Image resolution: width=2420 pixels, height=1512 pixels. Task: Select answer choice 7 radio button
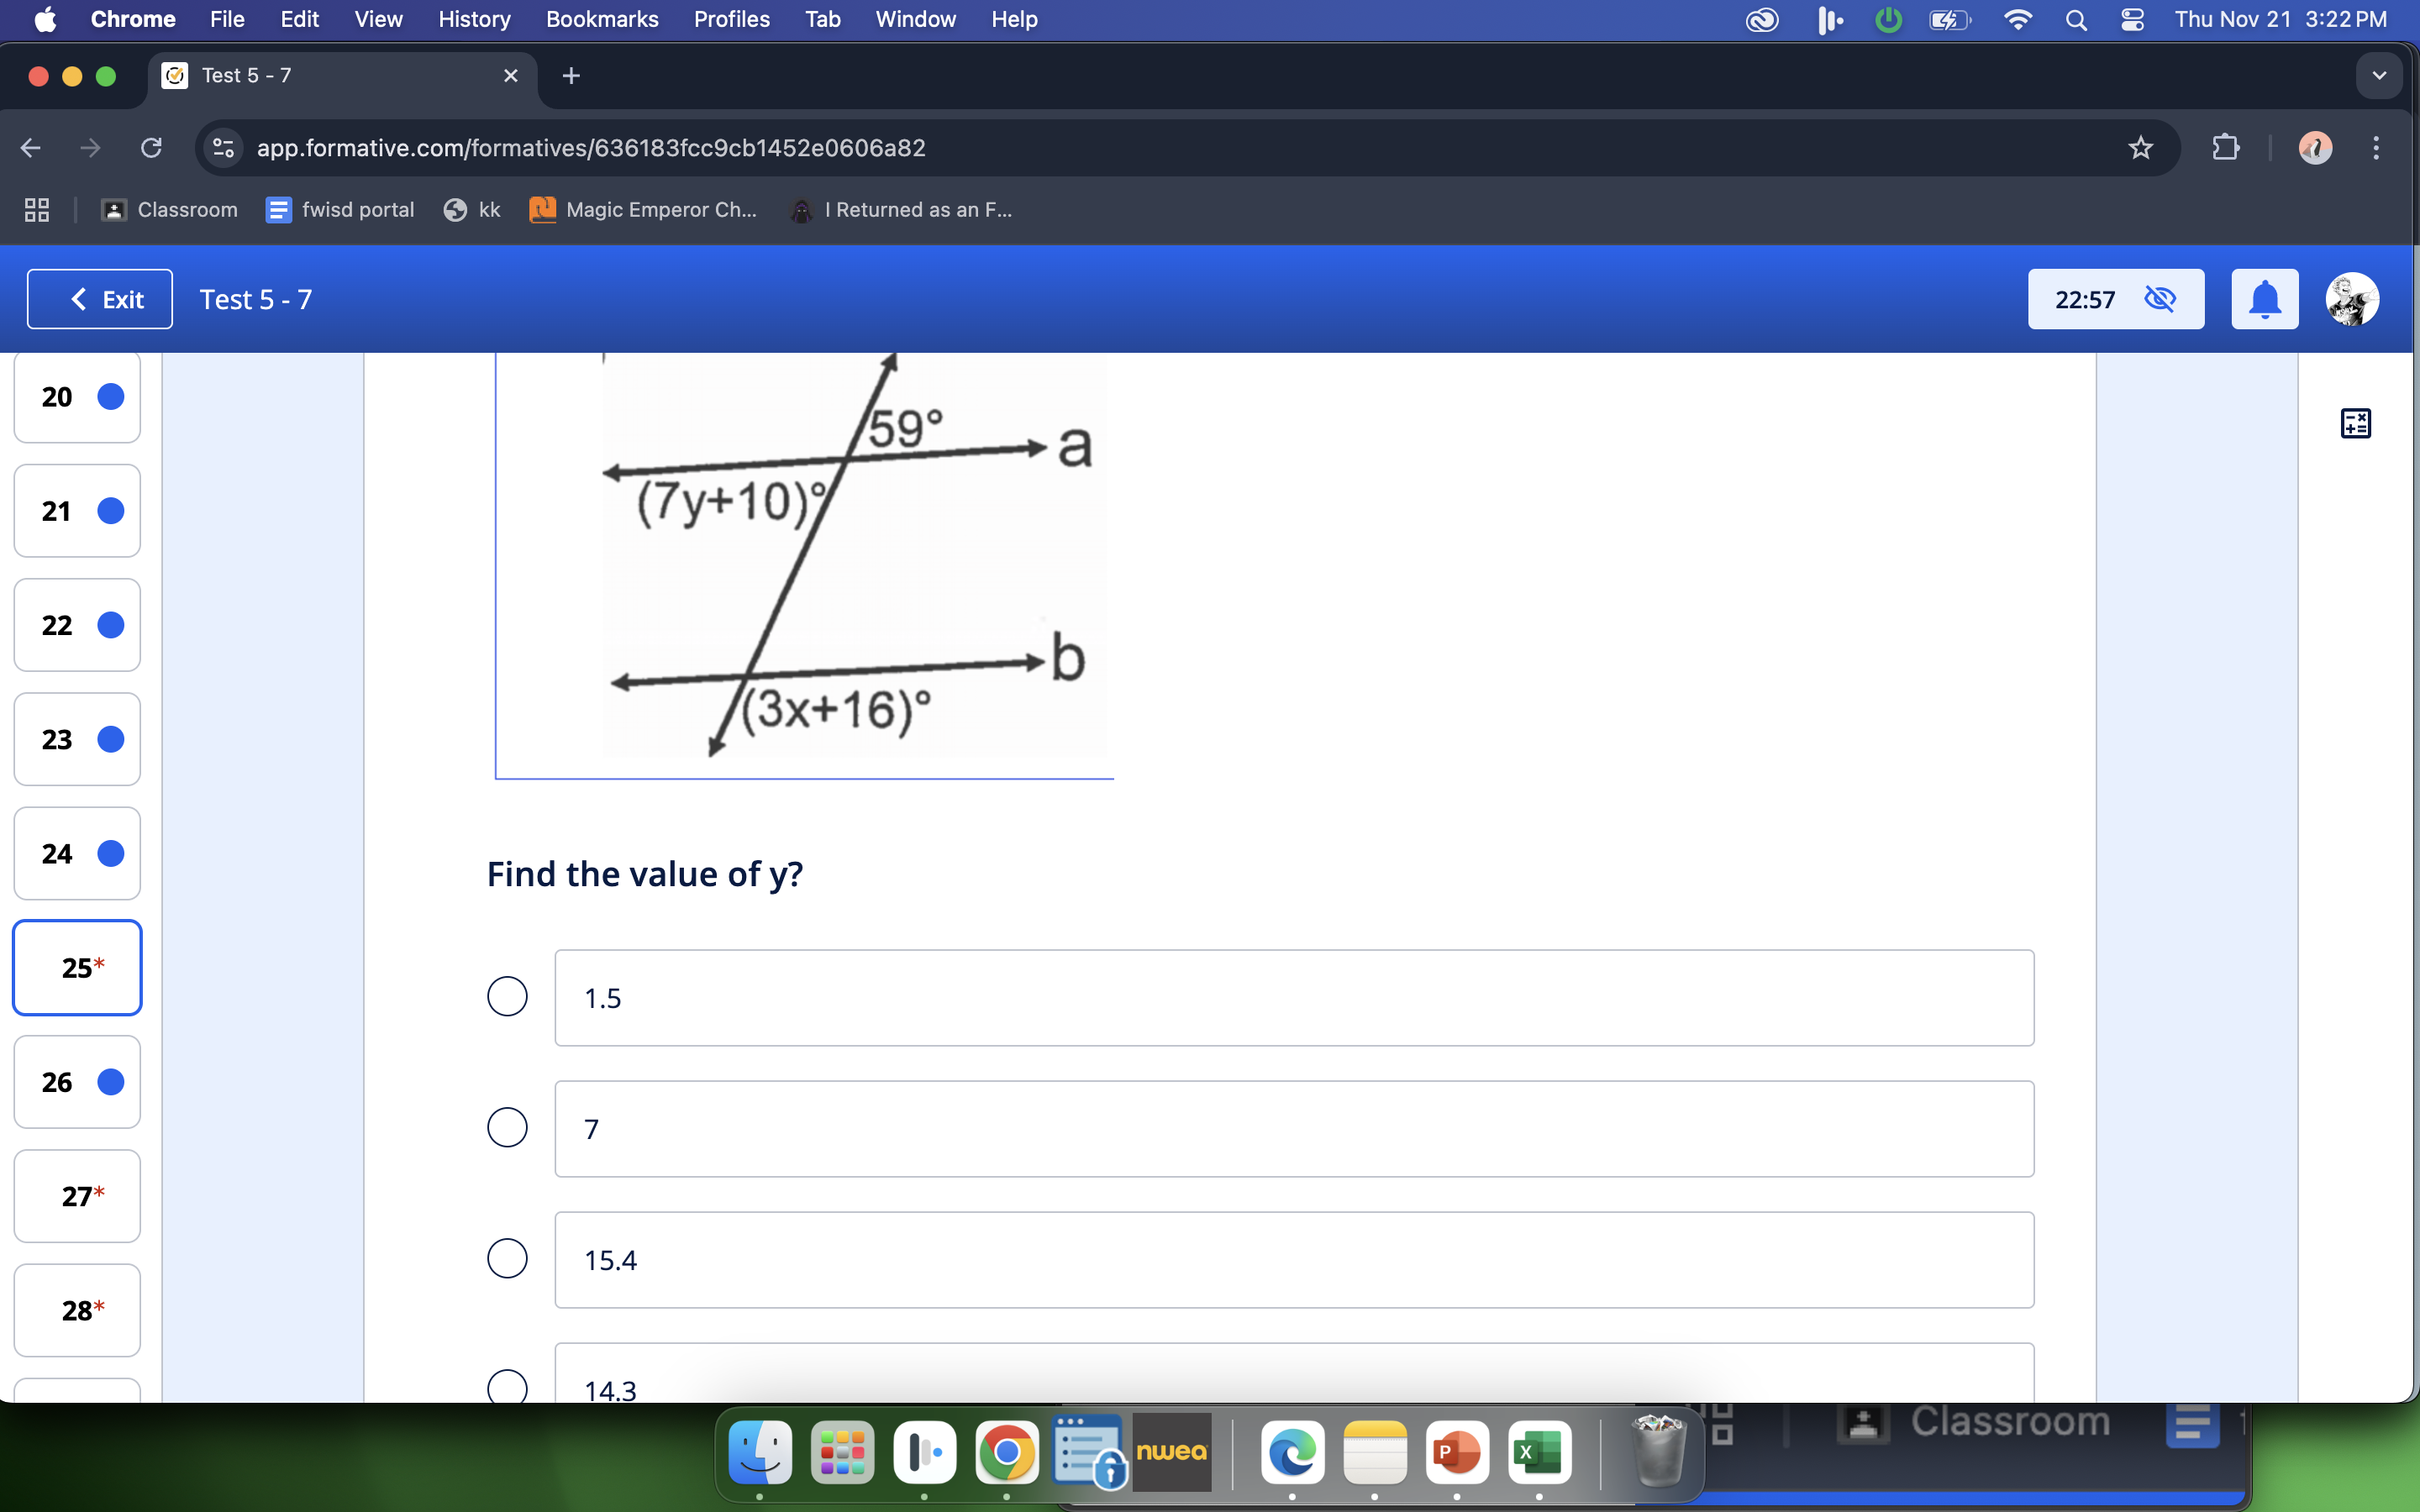507,1127
